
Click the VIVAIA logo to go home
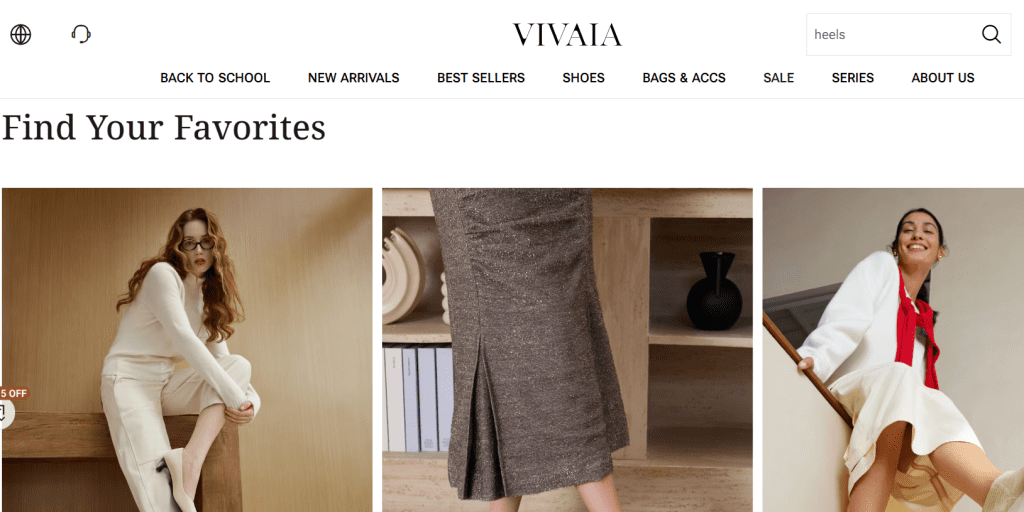[x=567, y=35]
